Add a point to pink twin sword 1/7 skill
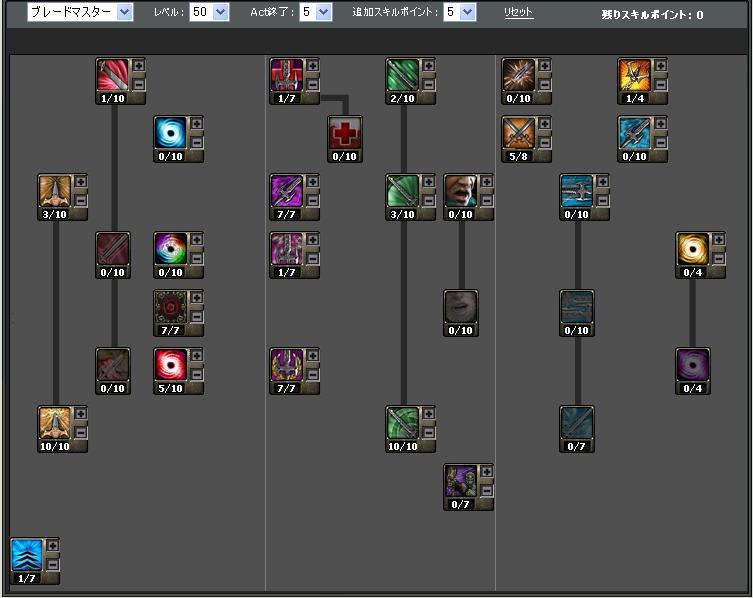753x598 pixels. (313, 239)
